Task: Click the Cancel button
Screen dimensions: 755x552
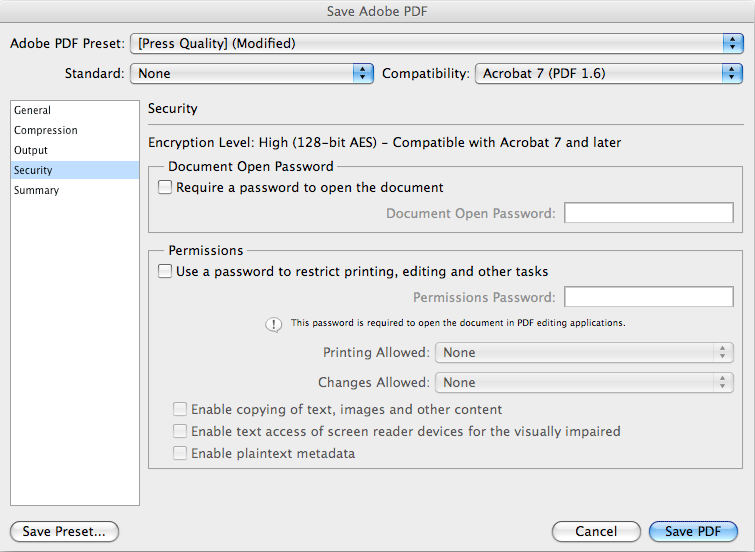Action: [596, 531]
